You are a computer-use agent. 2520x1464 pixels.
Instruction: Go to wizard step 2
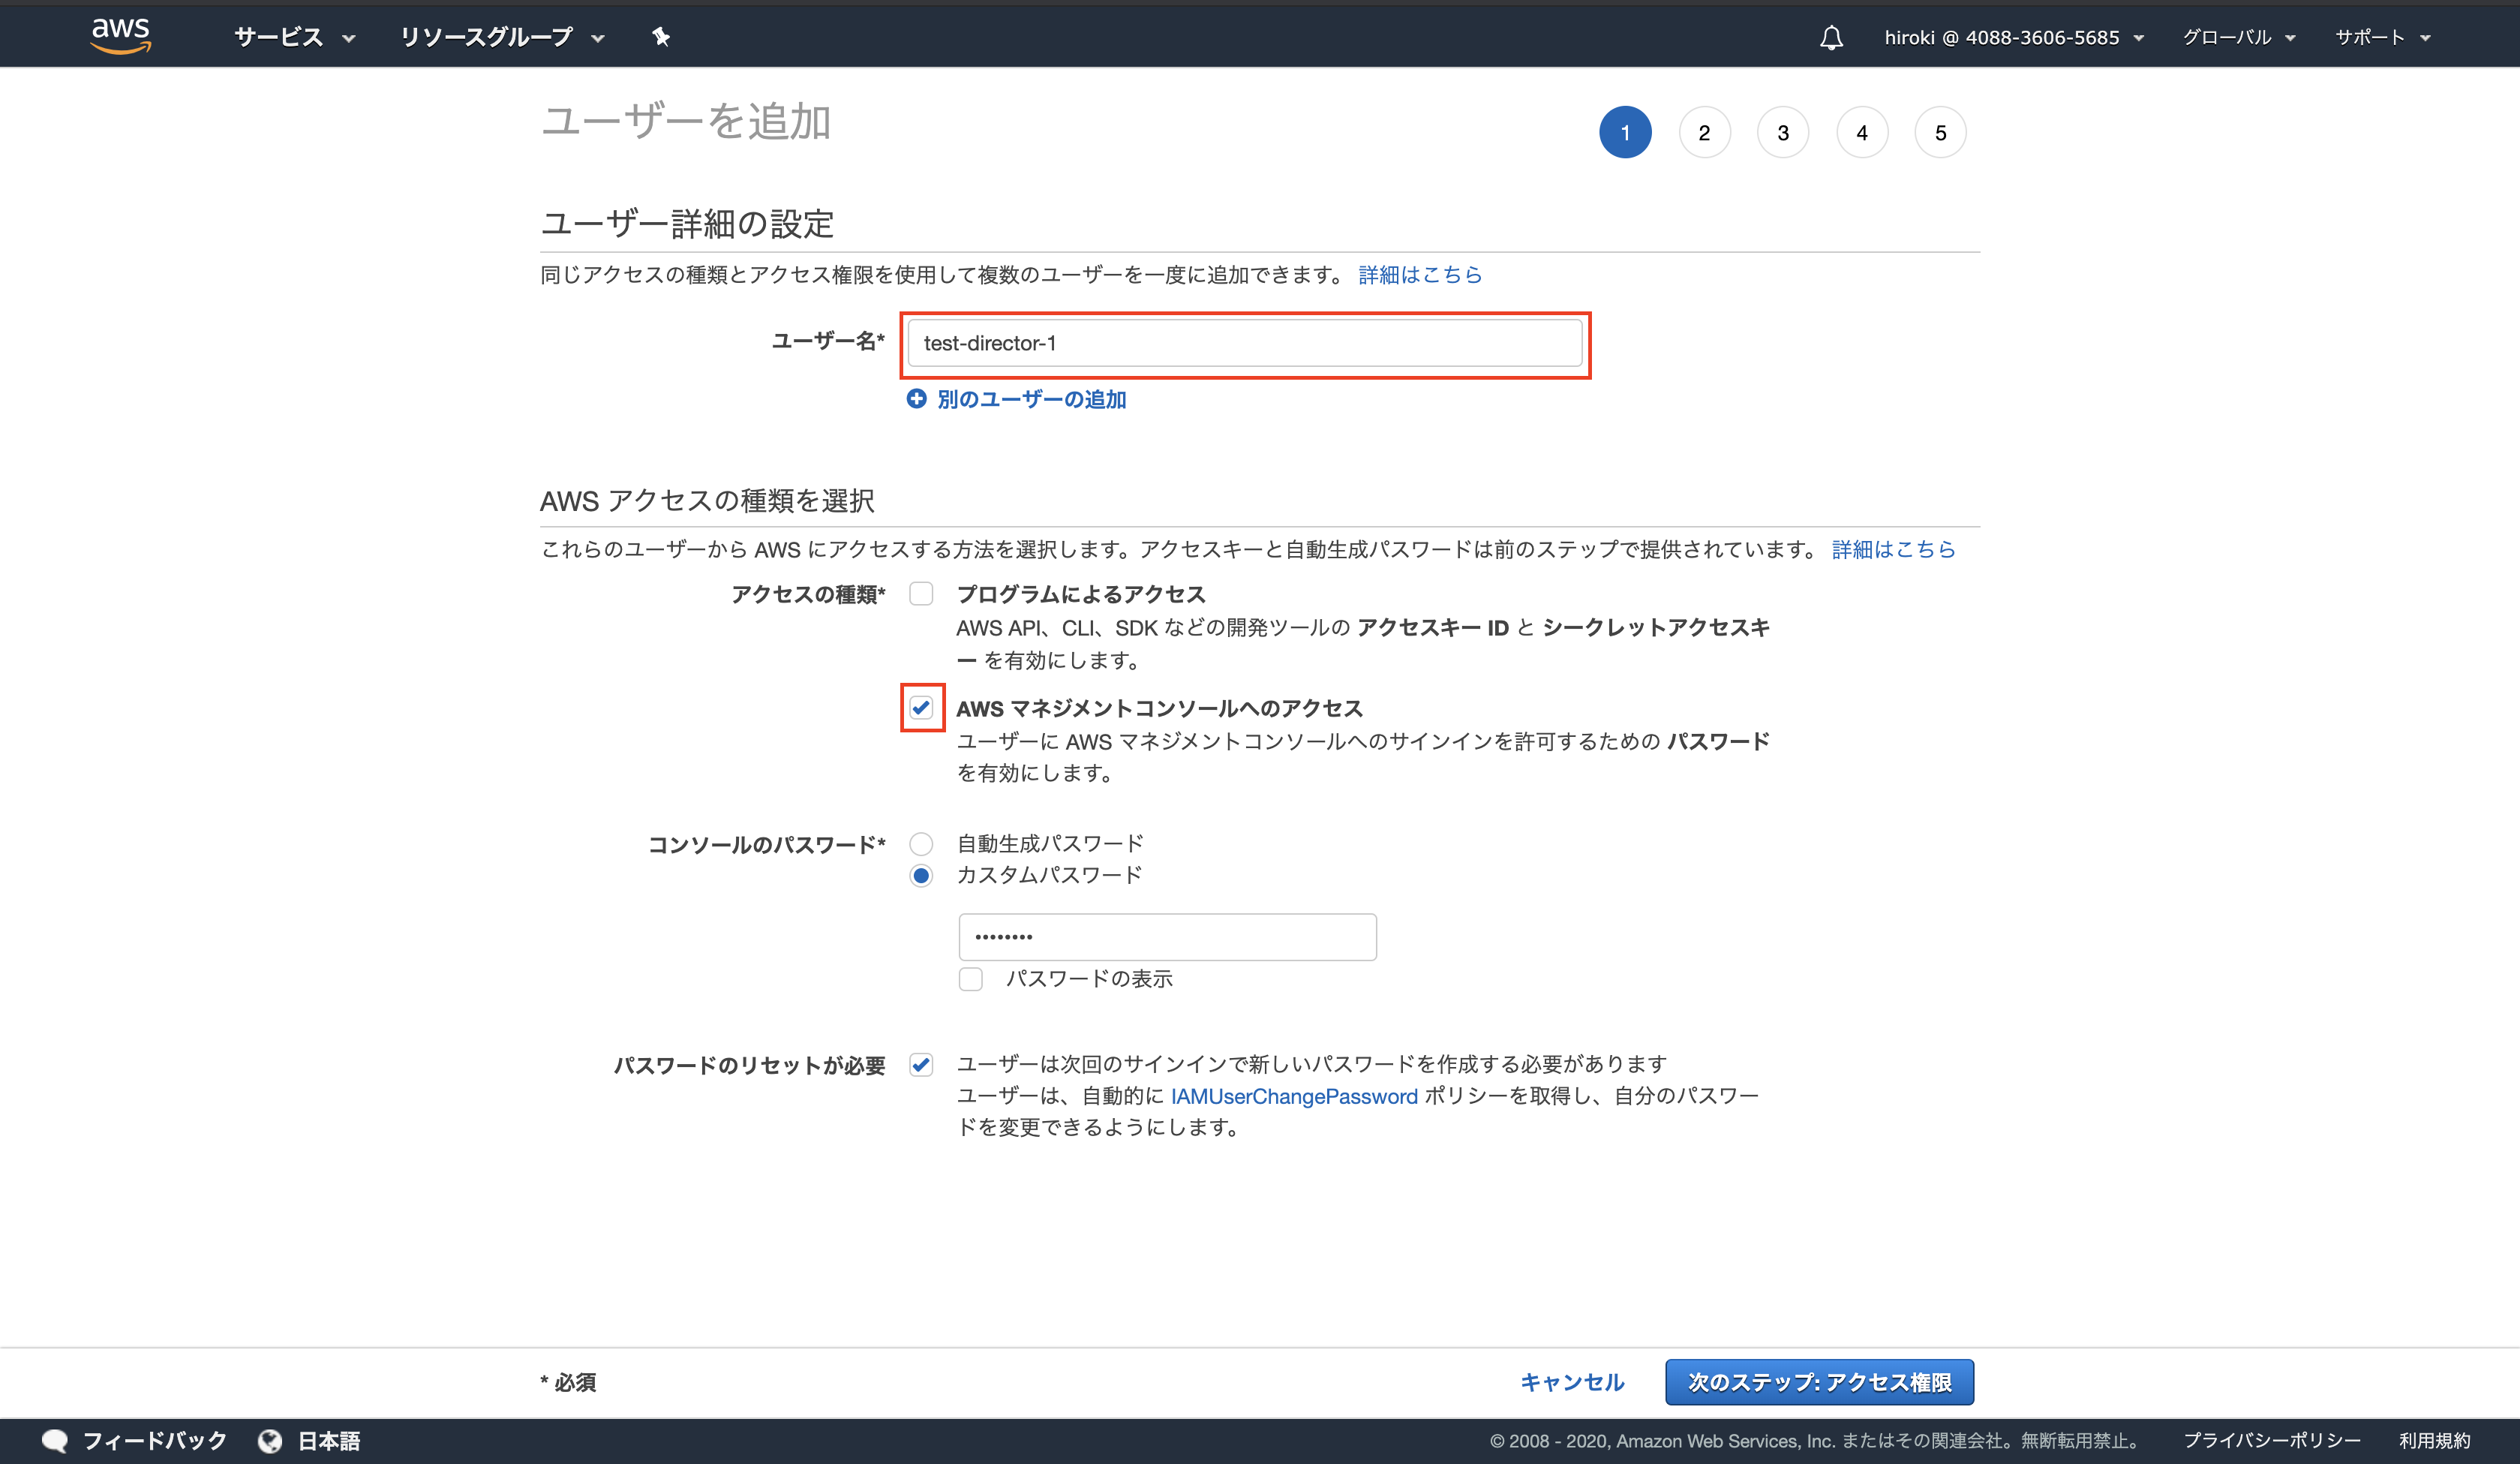tap(1704, 132)
